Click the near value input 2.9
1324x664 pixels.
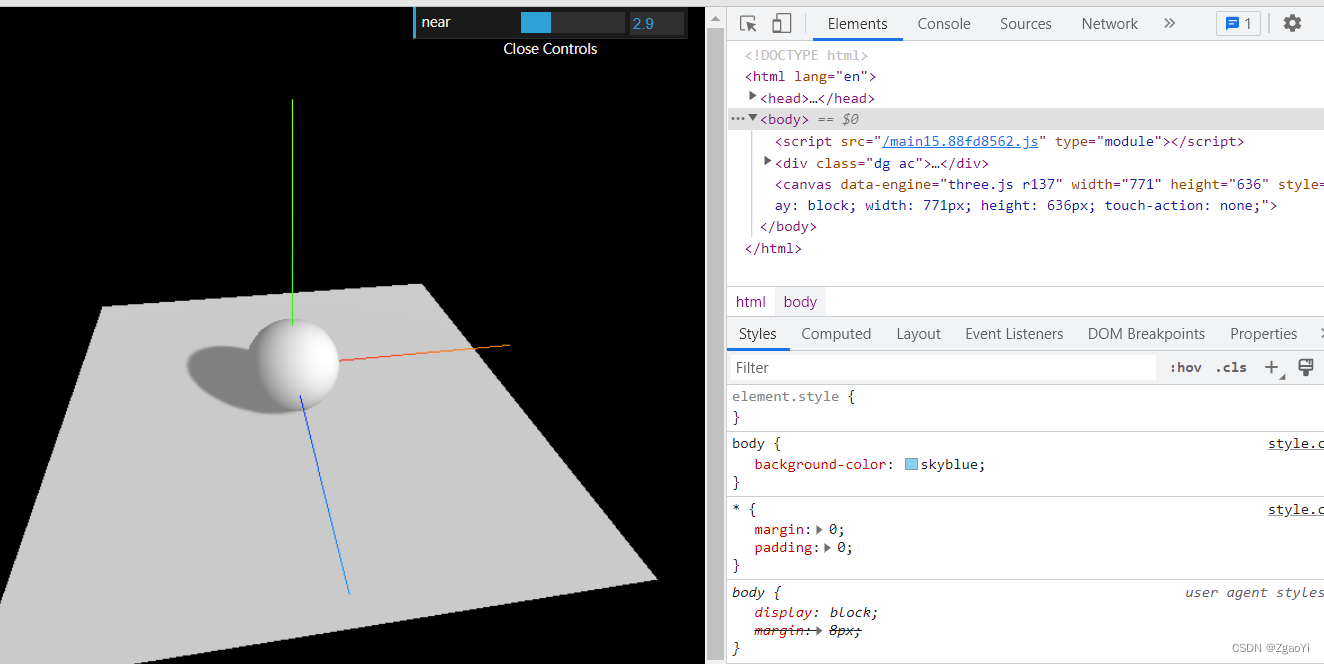[x=657, y=23]
